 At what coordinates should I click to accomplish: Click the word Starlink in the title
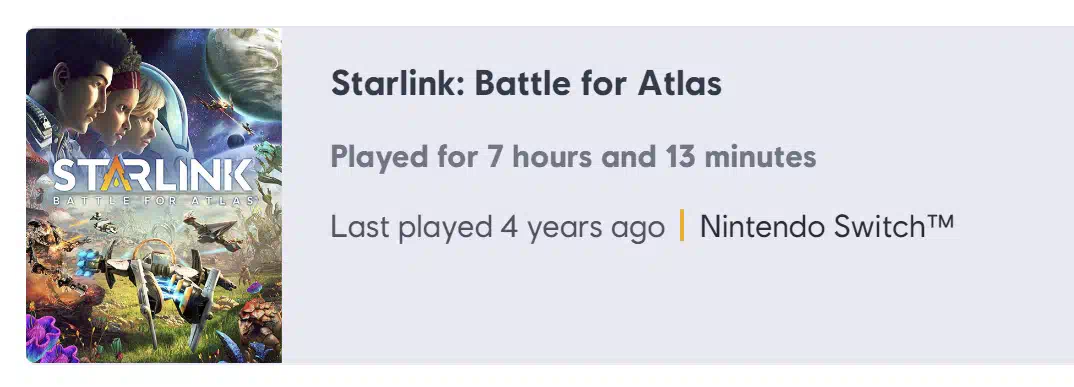coord(397,84)
